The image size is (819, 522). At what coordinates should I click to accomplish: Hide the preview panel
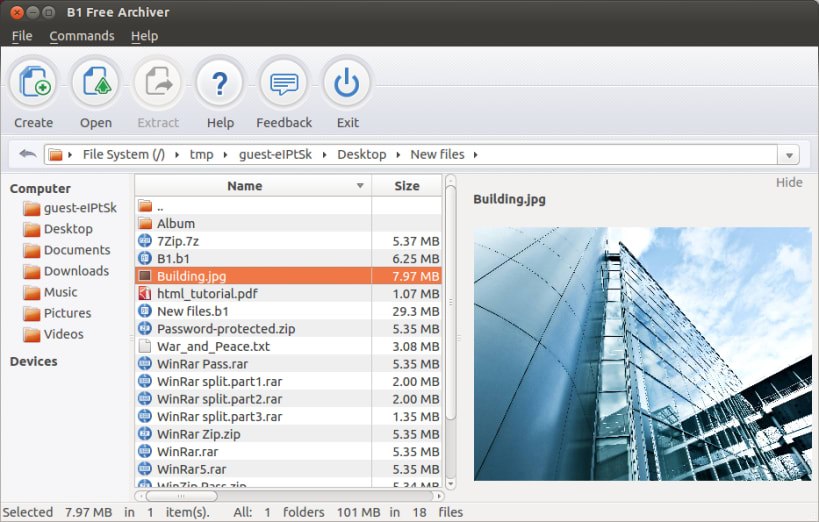789,182
